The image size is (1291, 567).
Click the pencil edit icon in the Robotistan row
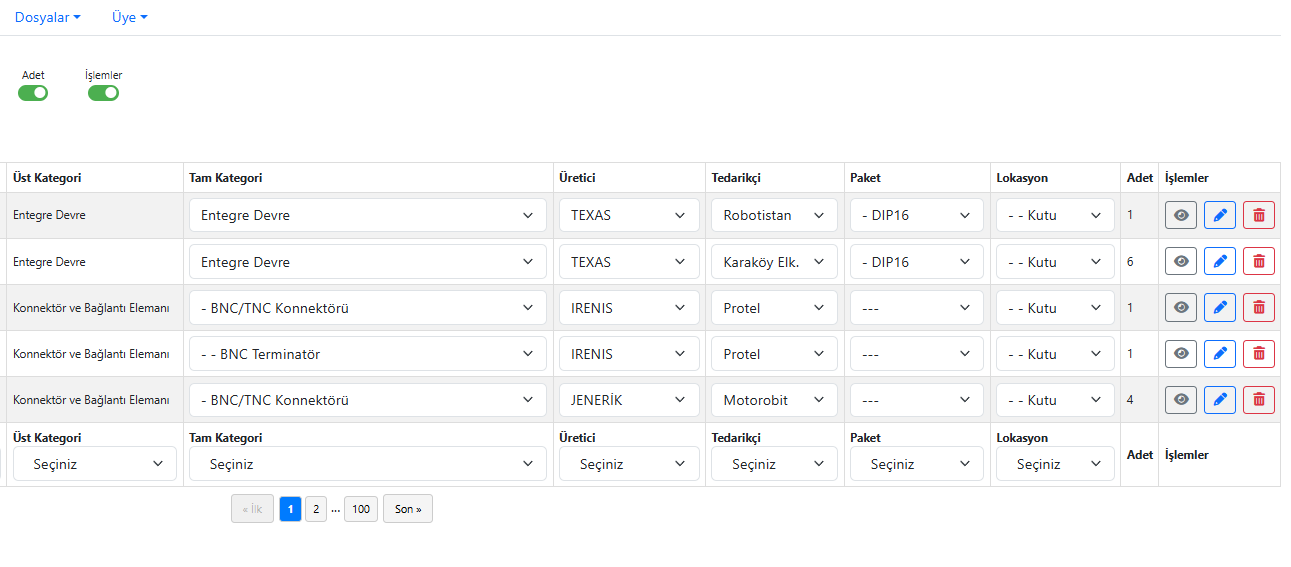1219,215
